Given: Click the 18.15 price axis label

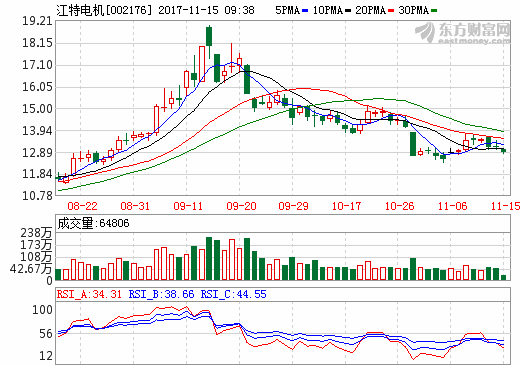Looking at the screenshot, I should click(37, 43).
